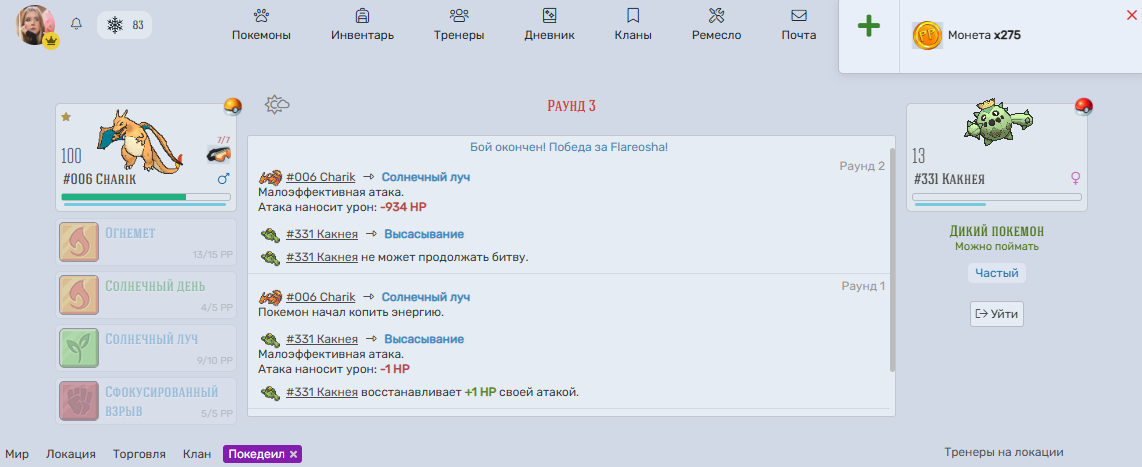Switch to the Торговля chat tab
This screenshot has height=467, width=1142.
pos(139,454)
